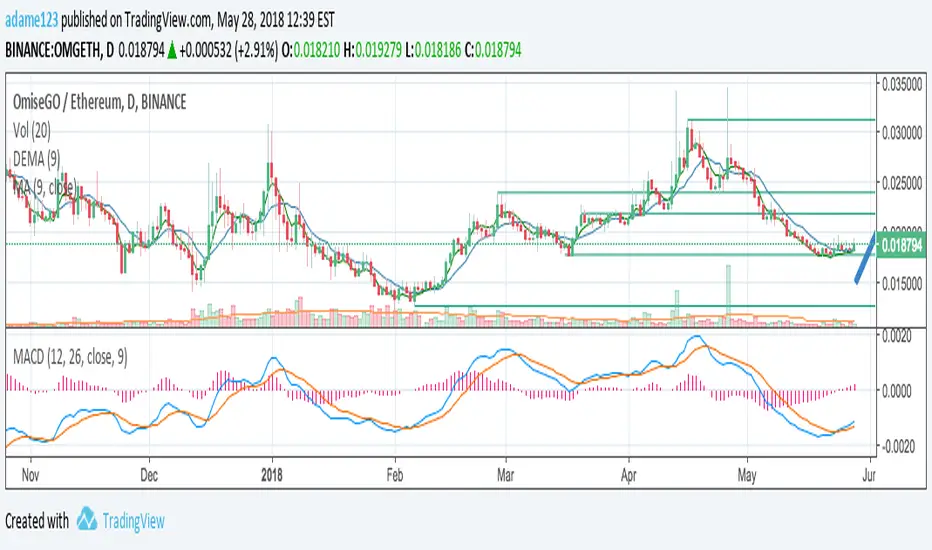Click the high value H:0.019279
The image size is (932, 550).
[372, 51]
